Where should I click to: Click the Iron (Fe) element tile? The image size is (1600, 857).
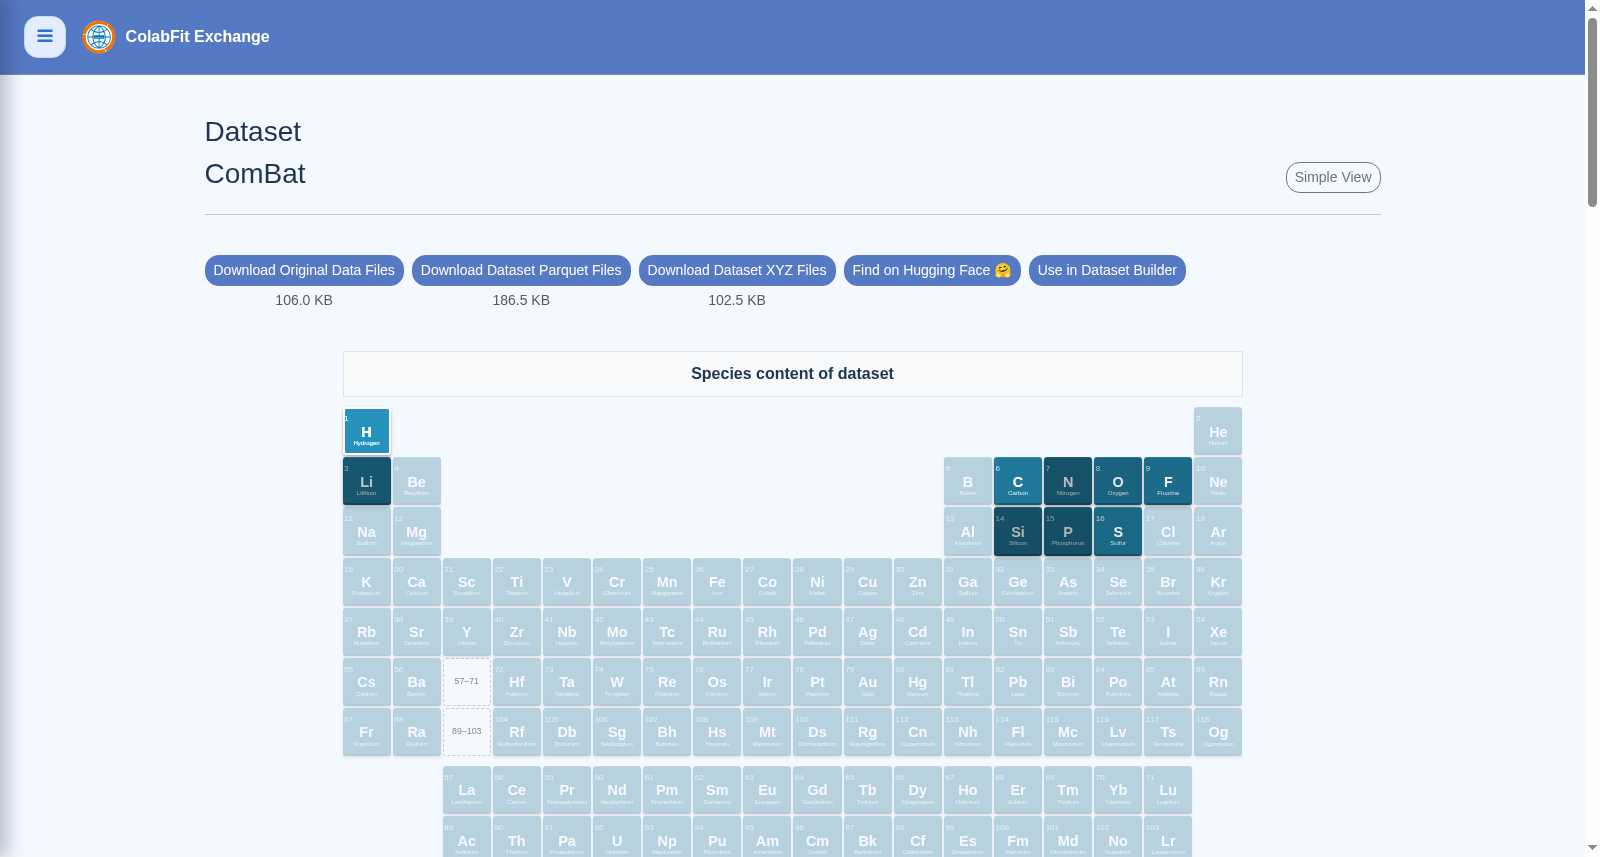tap(717, 582)
